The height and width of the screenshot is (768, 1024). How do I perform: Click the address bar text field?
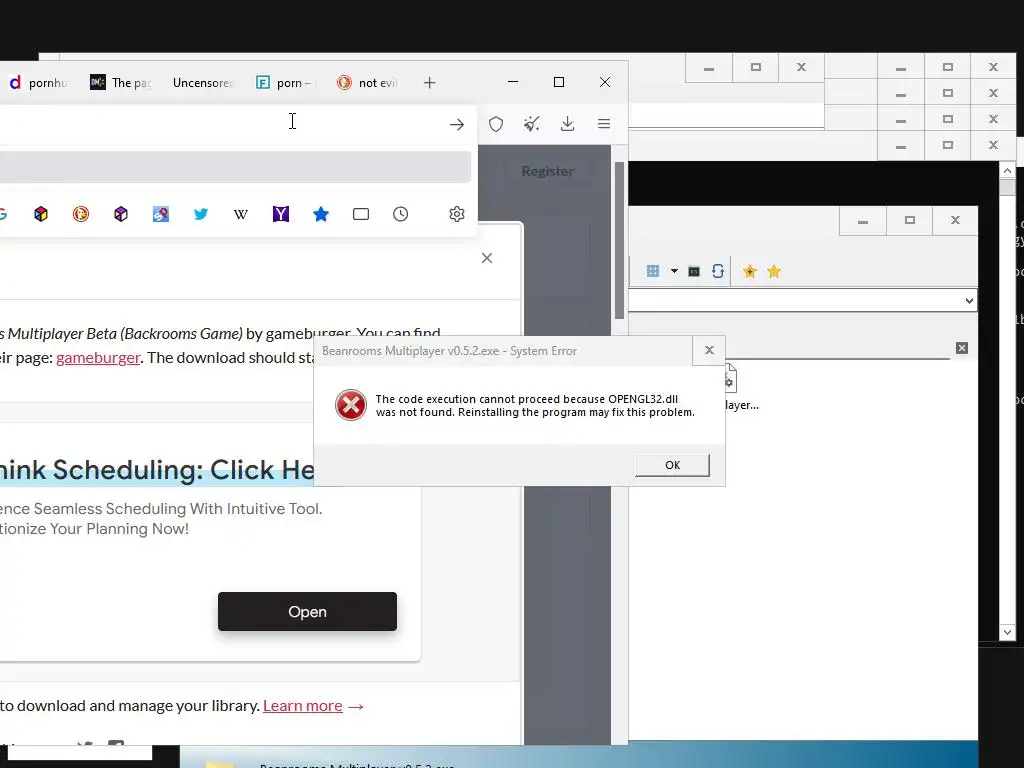(222, 124)
